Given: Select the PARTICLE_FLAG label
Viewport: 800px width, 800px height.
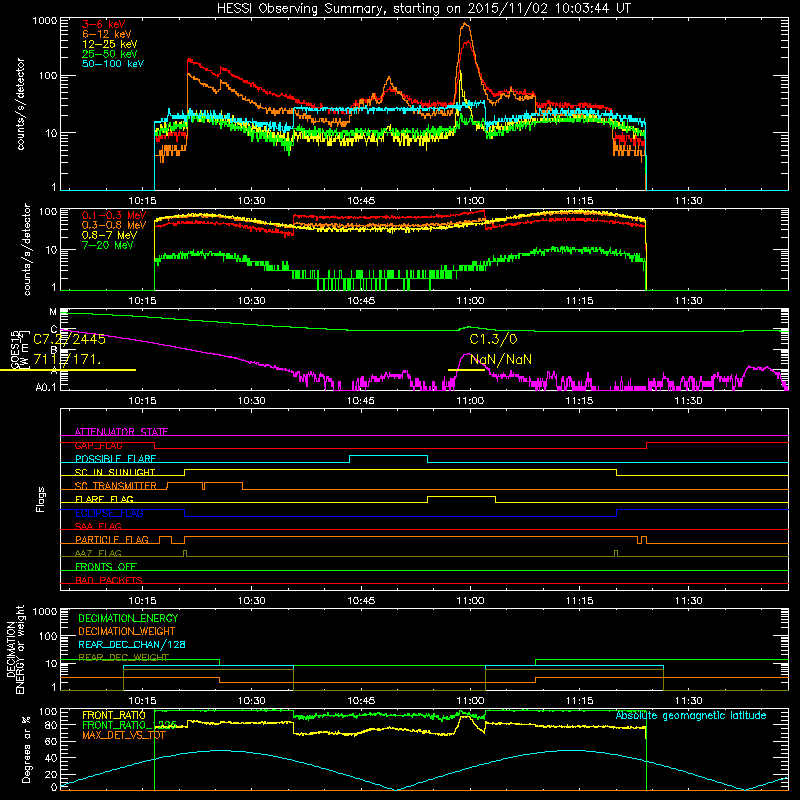Looking at the screenshot, I should 112,539.
